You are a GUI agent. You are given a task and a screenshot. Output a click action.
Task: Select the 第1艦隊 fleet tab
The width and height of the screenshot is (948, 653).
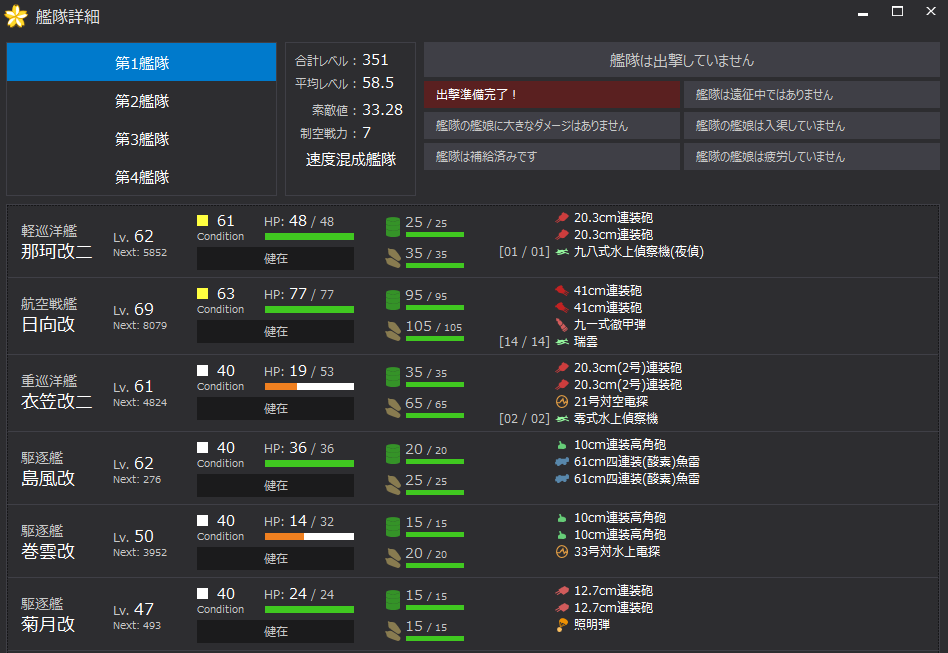point(141,63)
